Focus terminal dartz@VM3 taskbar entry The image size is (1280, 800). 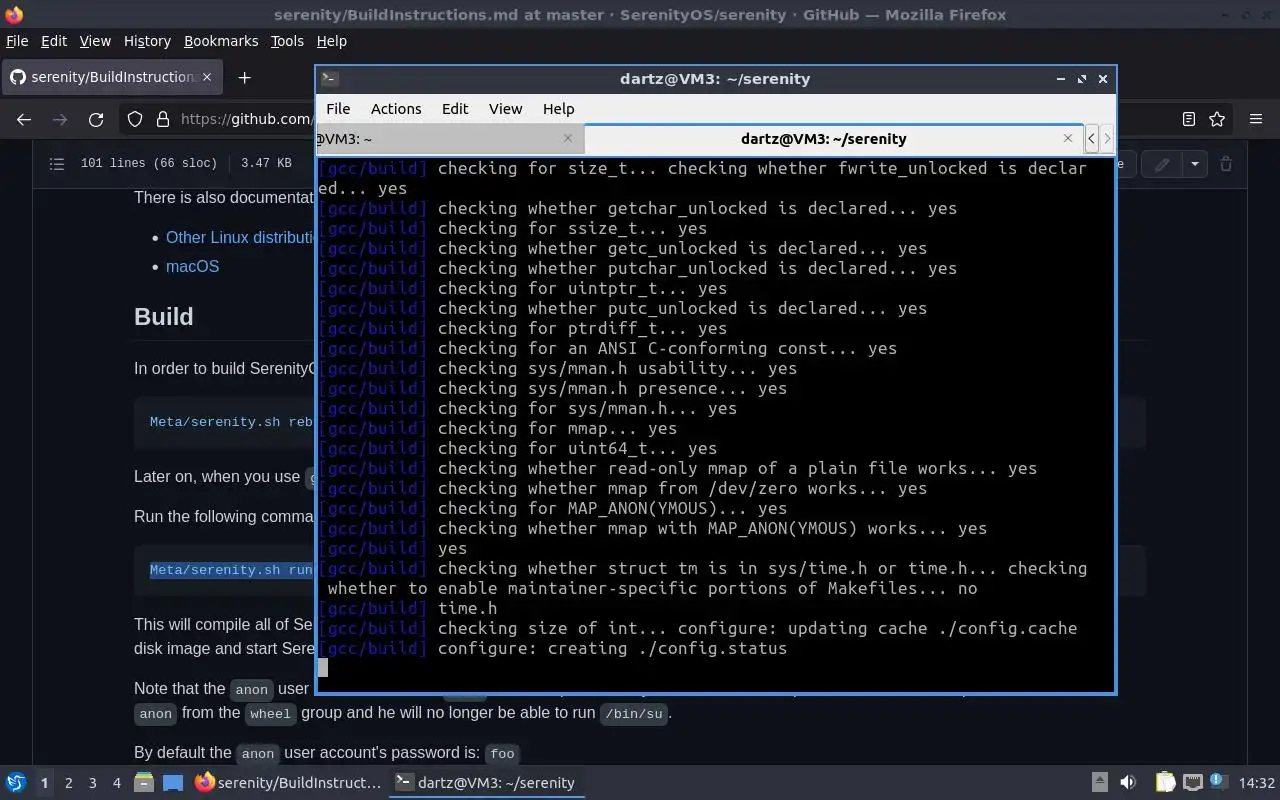(486, 782)
